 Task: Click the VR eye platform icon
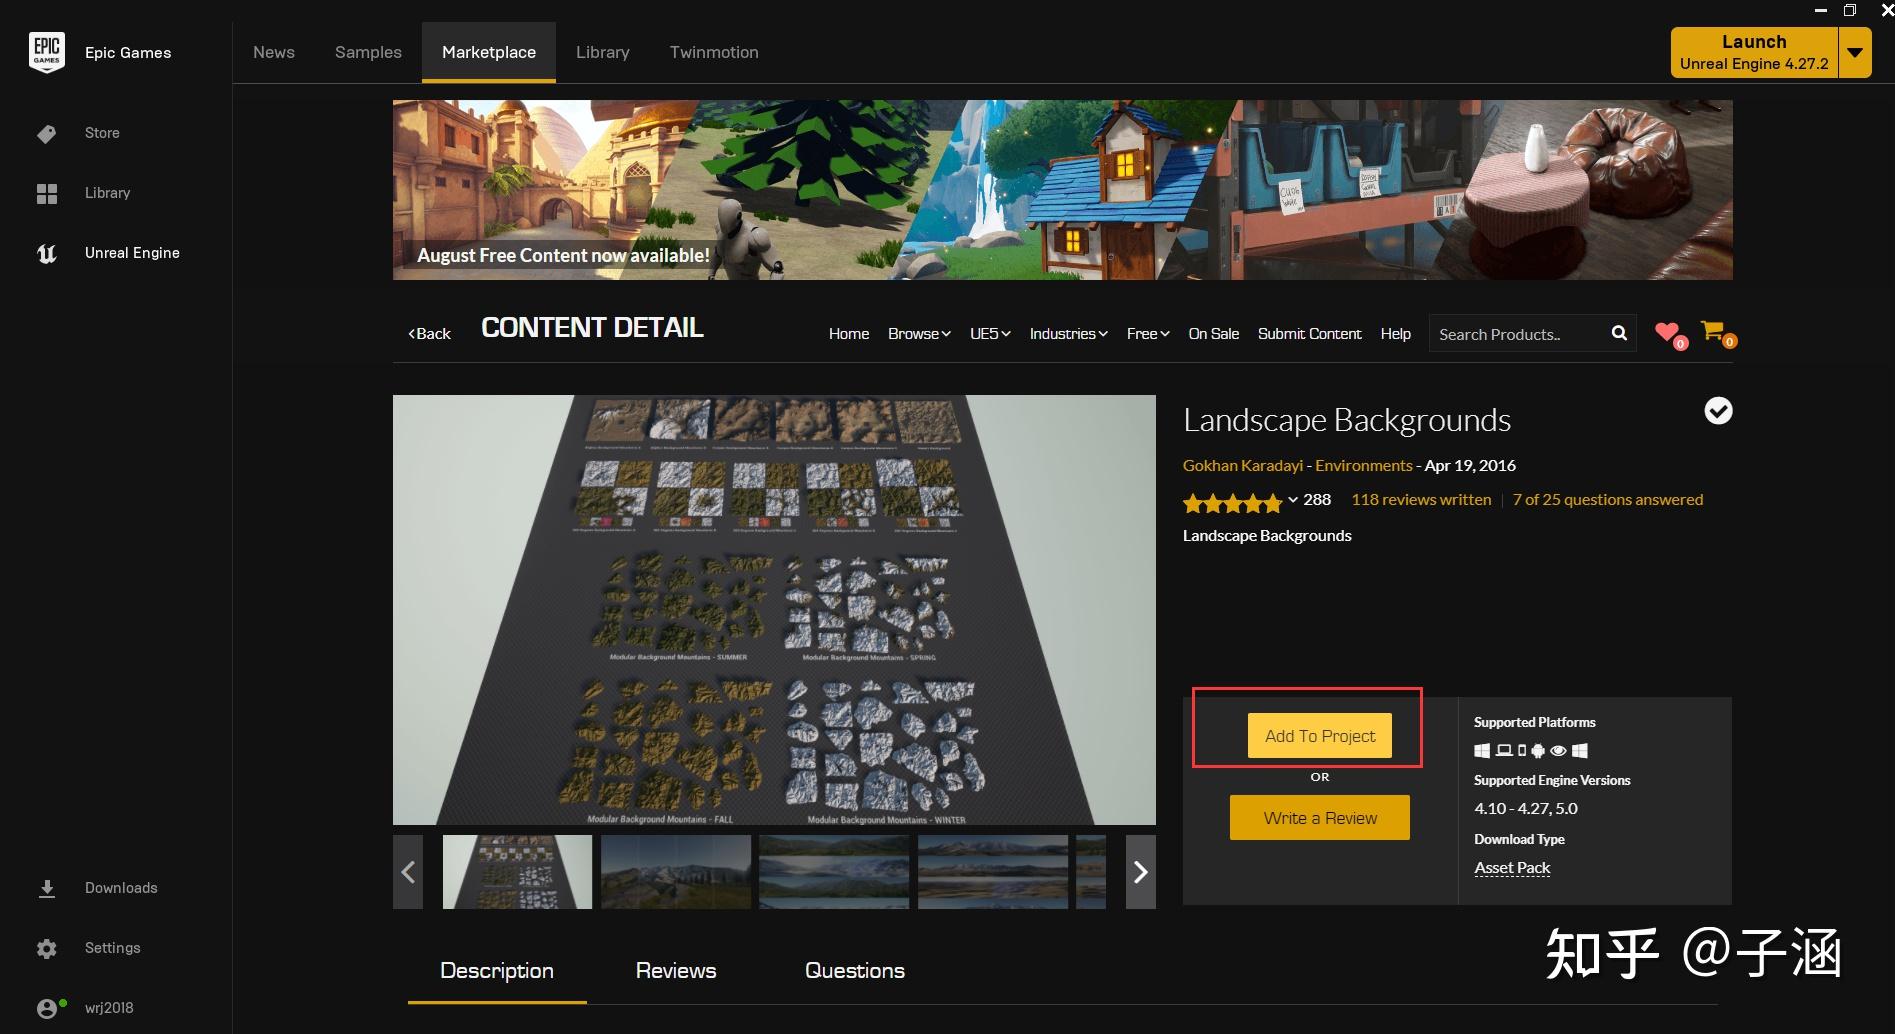click(1558, 751)
